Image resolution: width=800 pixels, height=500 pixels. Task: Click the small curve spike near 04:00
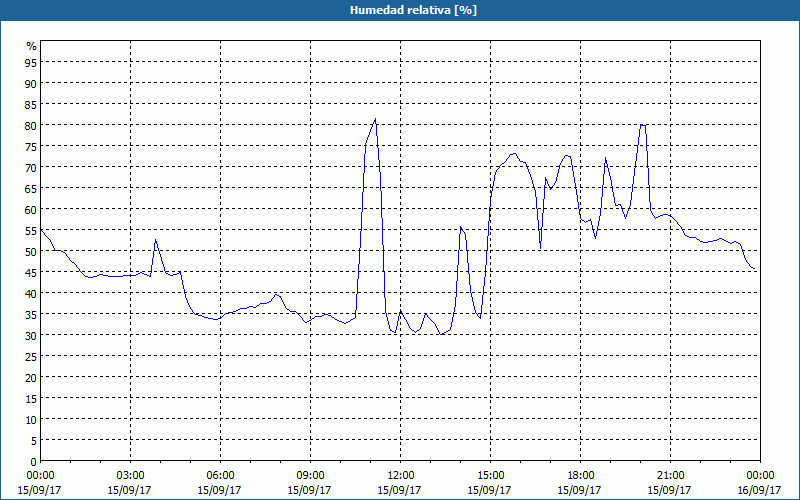point(155,240)
